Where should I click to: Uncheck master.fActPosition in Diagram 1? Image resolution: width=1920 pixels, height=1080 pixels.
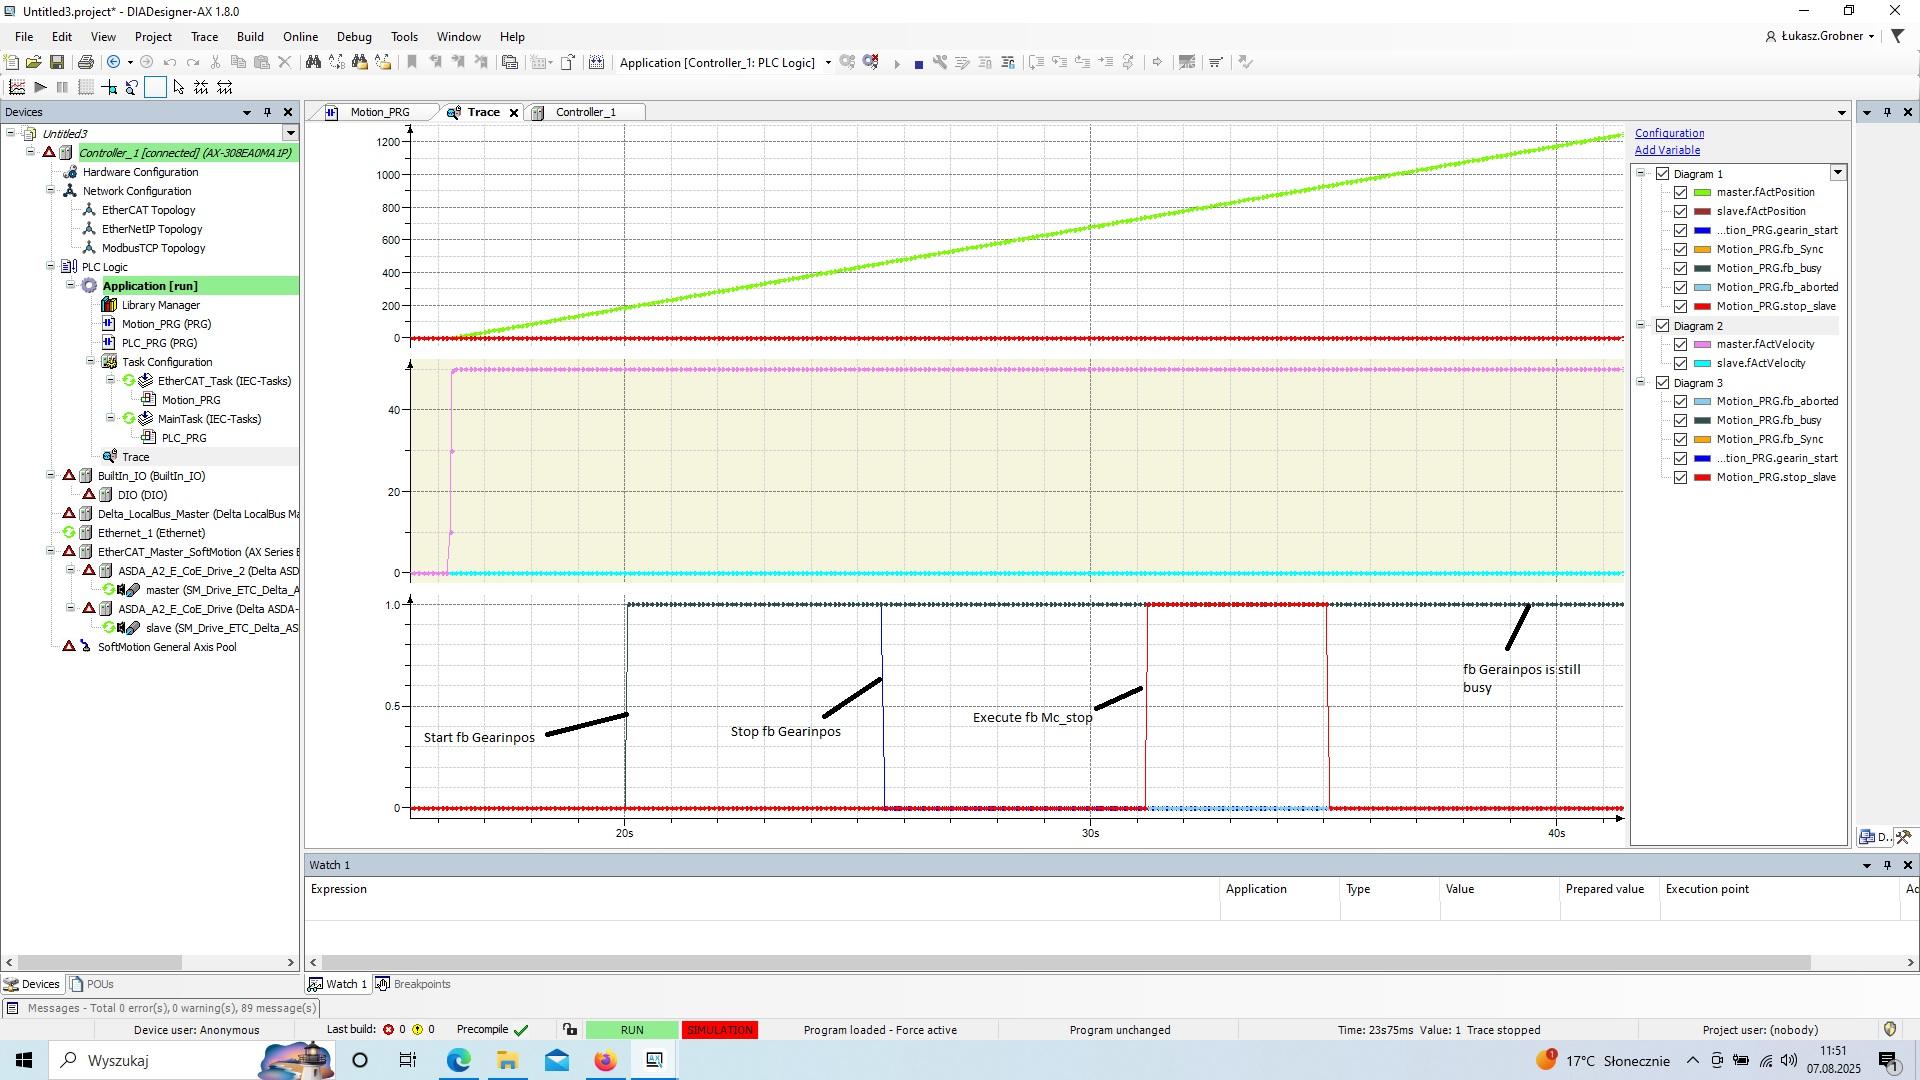pos(1681,193)
